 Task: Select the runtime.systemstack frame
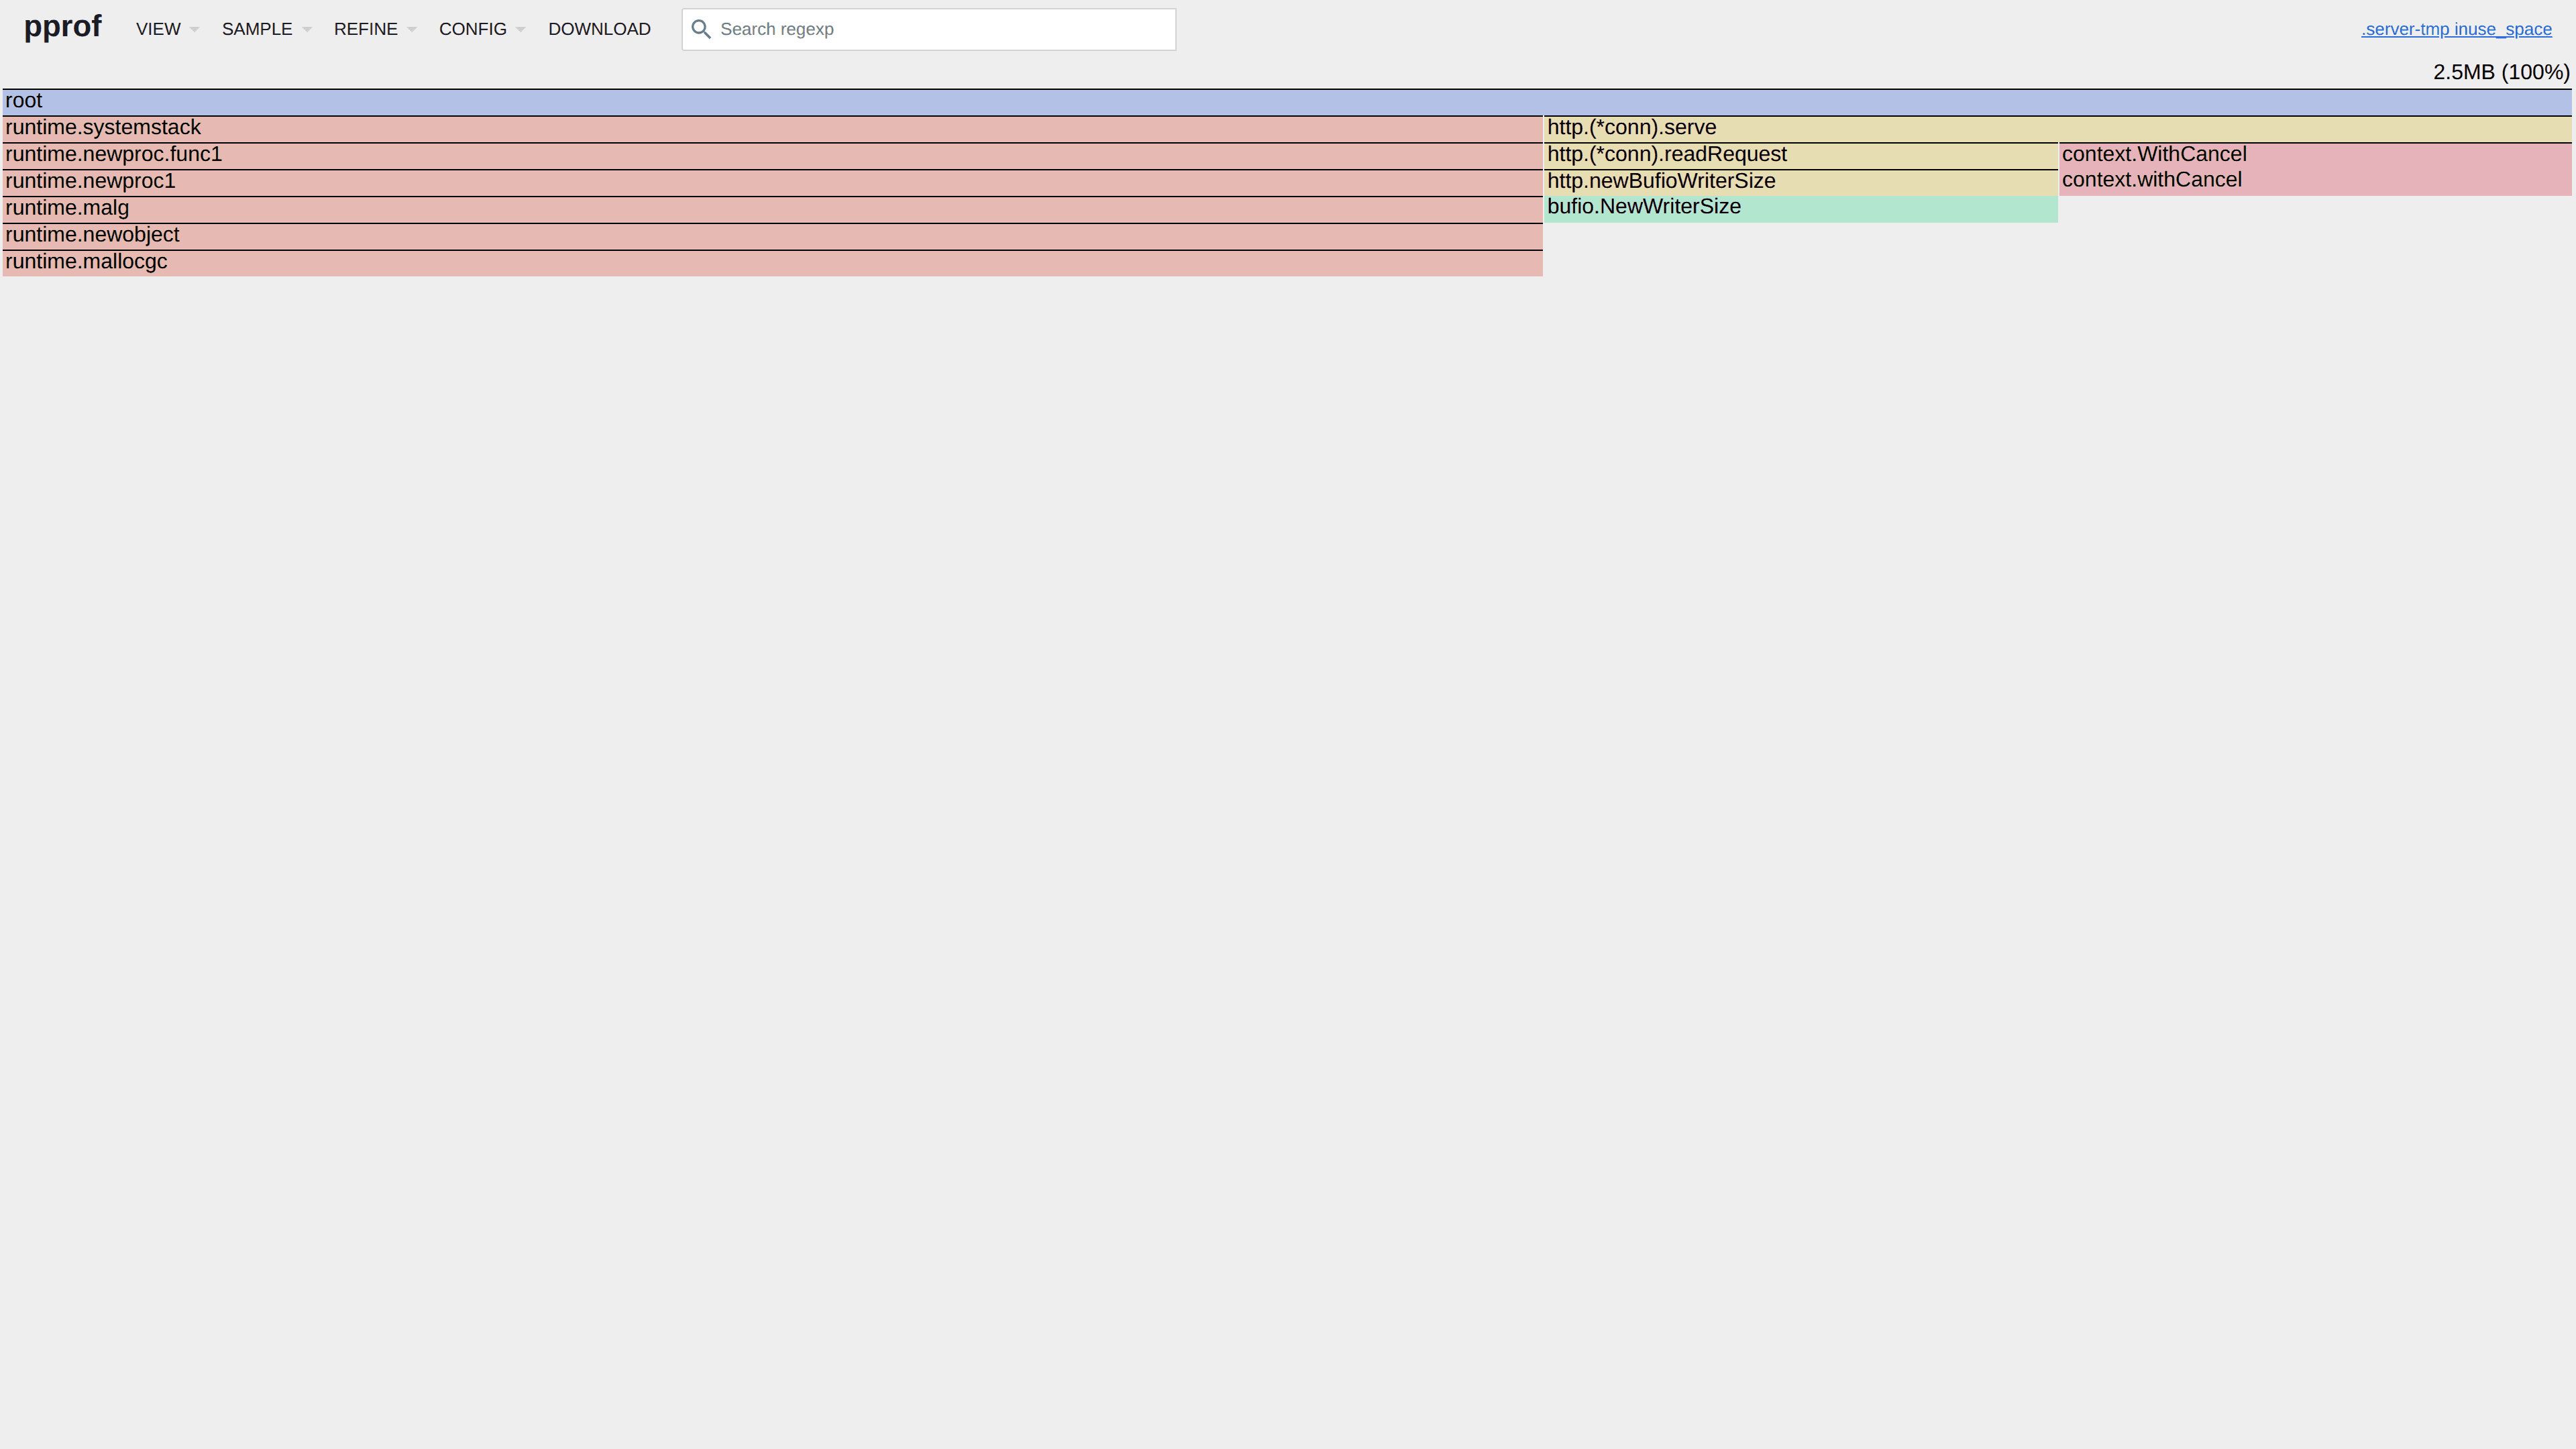772,128
